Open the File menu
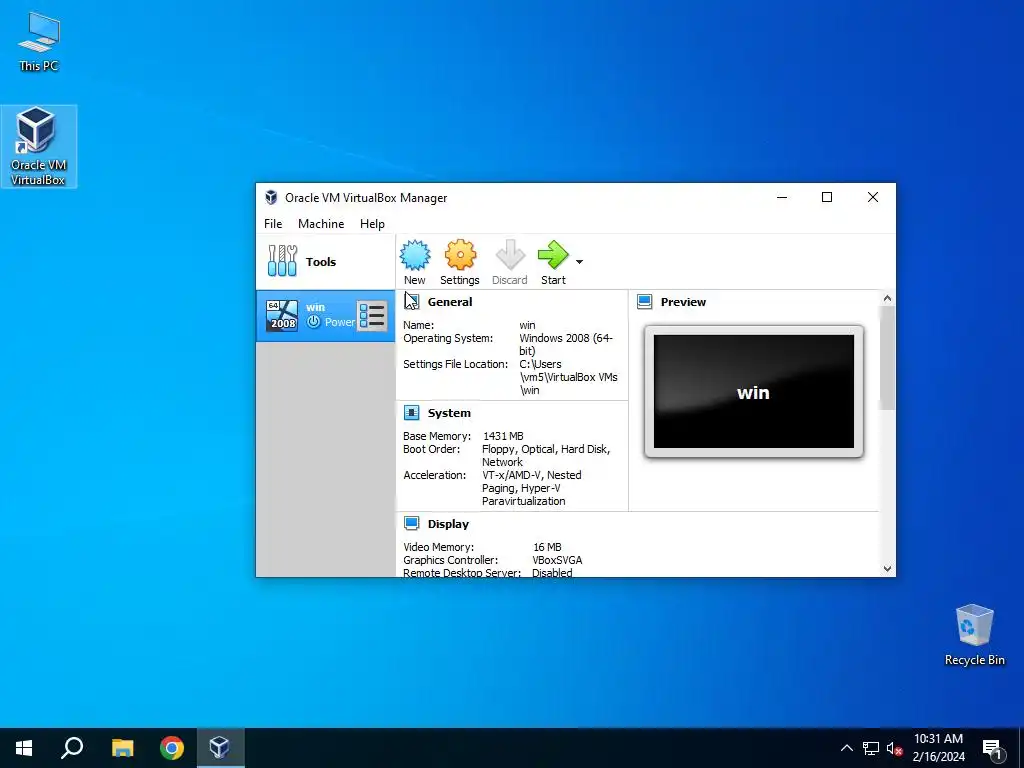This screenshot has width=1024, height=768. pyautogui.click(x=273, y=223)
